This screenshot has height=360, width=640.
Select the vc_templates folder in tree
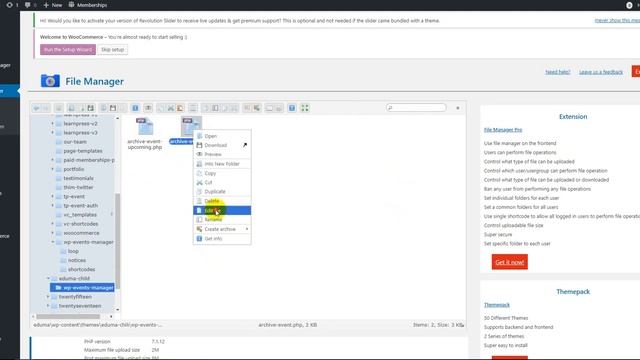click(80, 215)
